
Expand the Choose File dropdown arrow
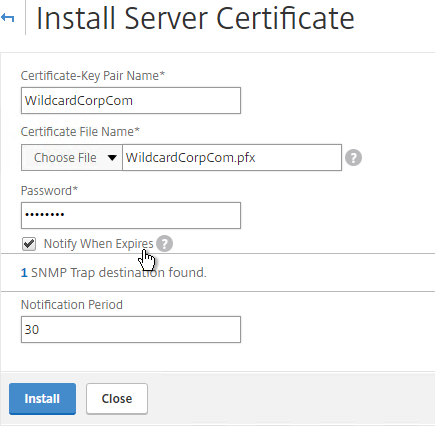coord(112,158)
